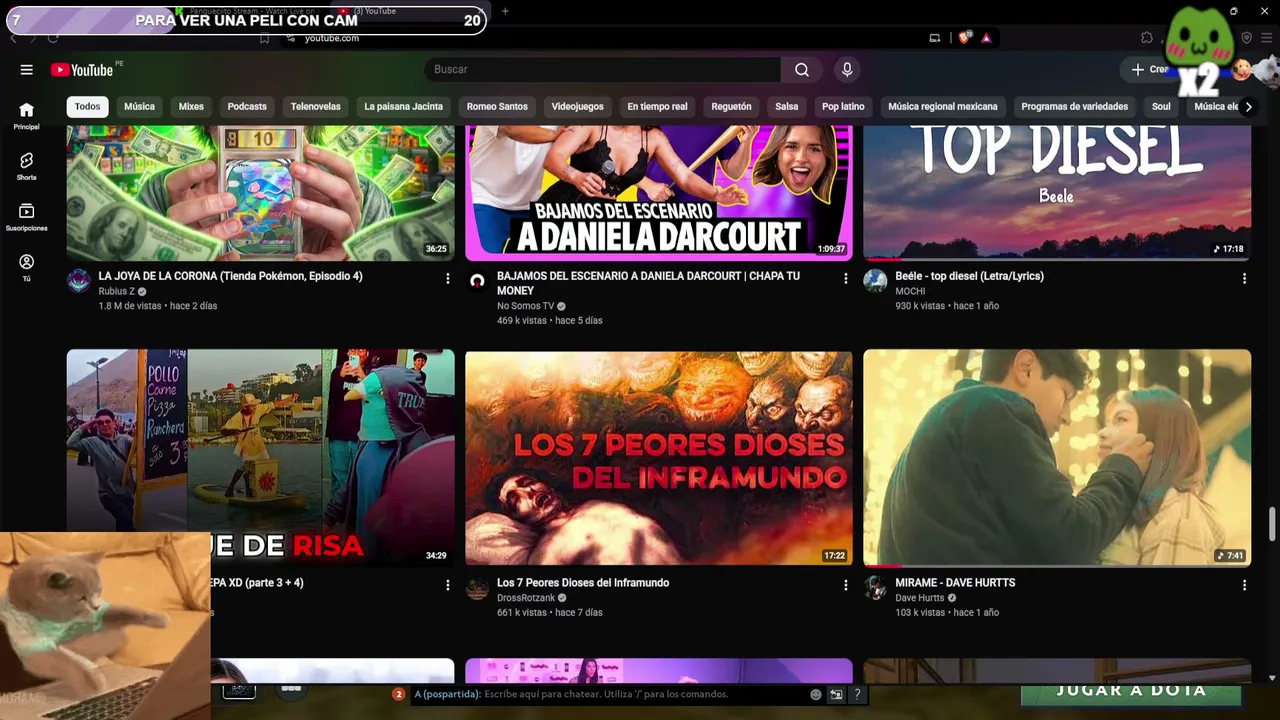The width and height of the screenshot is (1280, 720).
Task: Open the Tú profile section
Action: [x=27, y=267]
